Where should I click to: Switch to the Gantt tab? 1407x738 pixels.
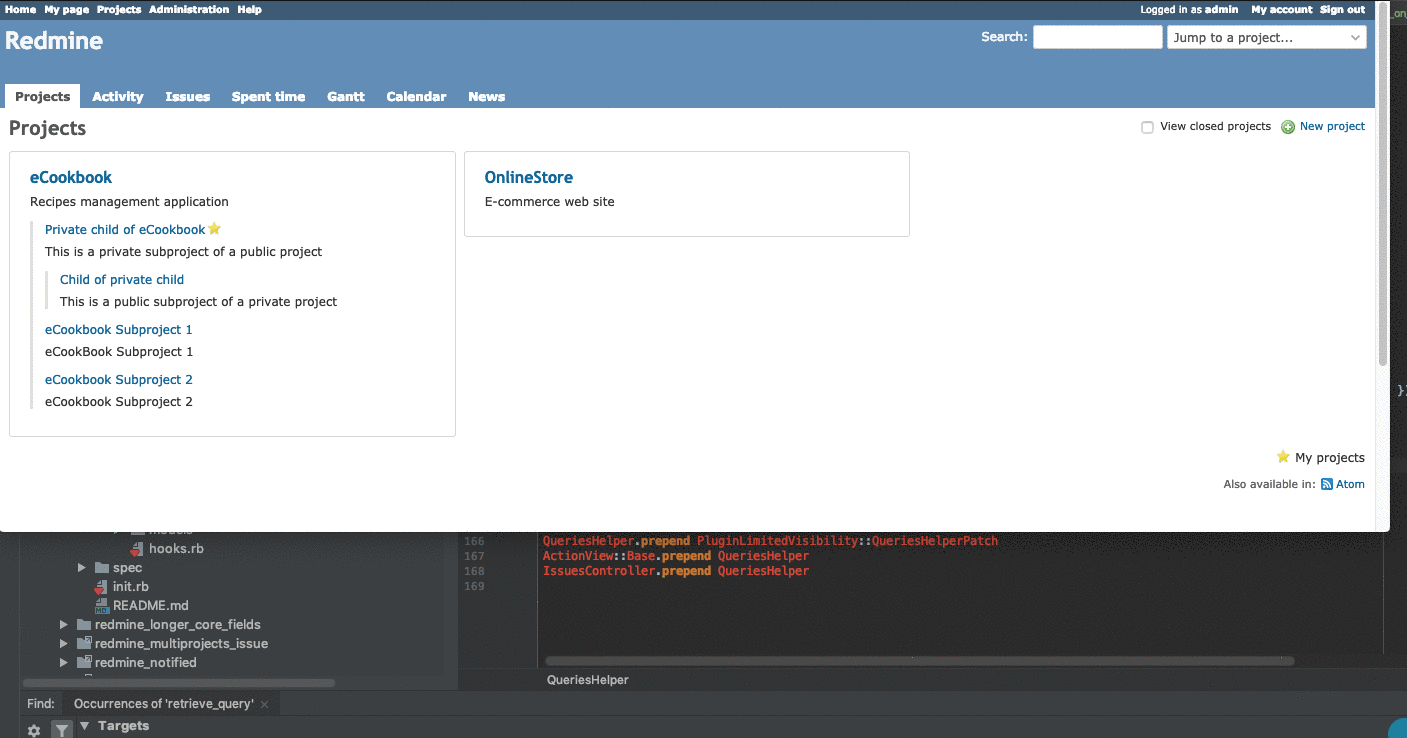[346, 97]
